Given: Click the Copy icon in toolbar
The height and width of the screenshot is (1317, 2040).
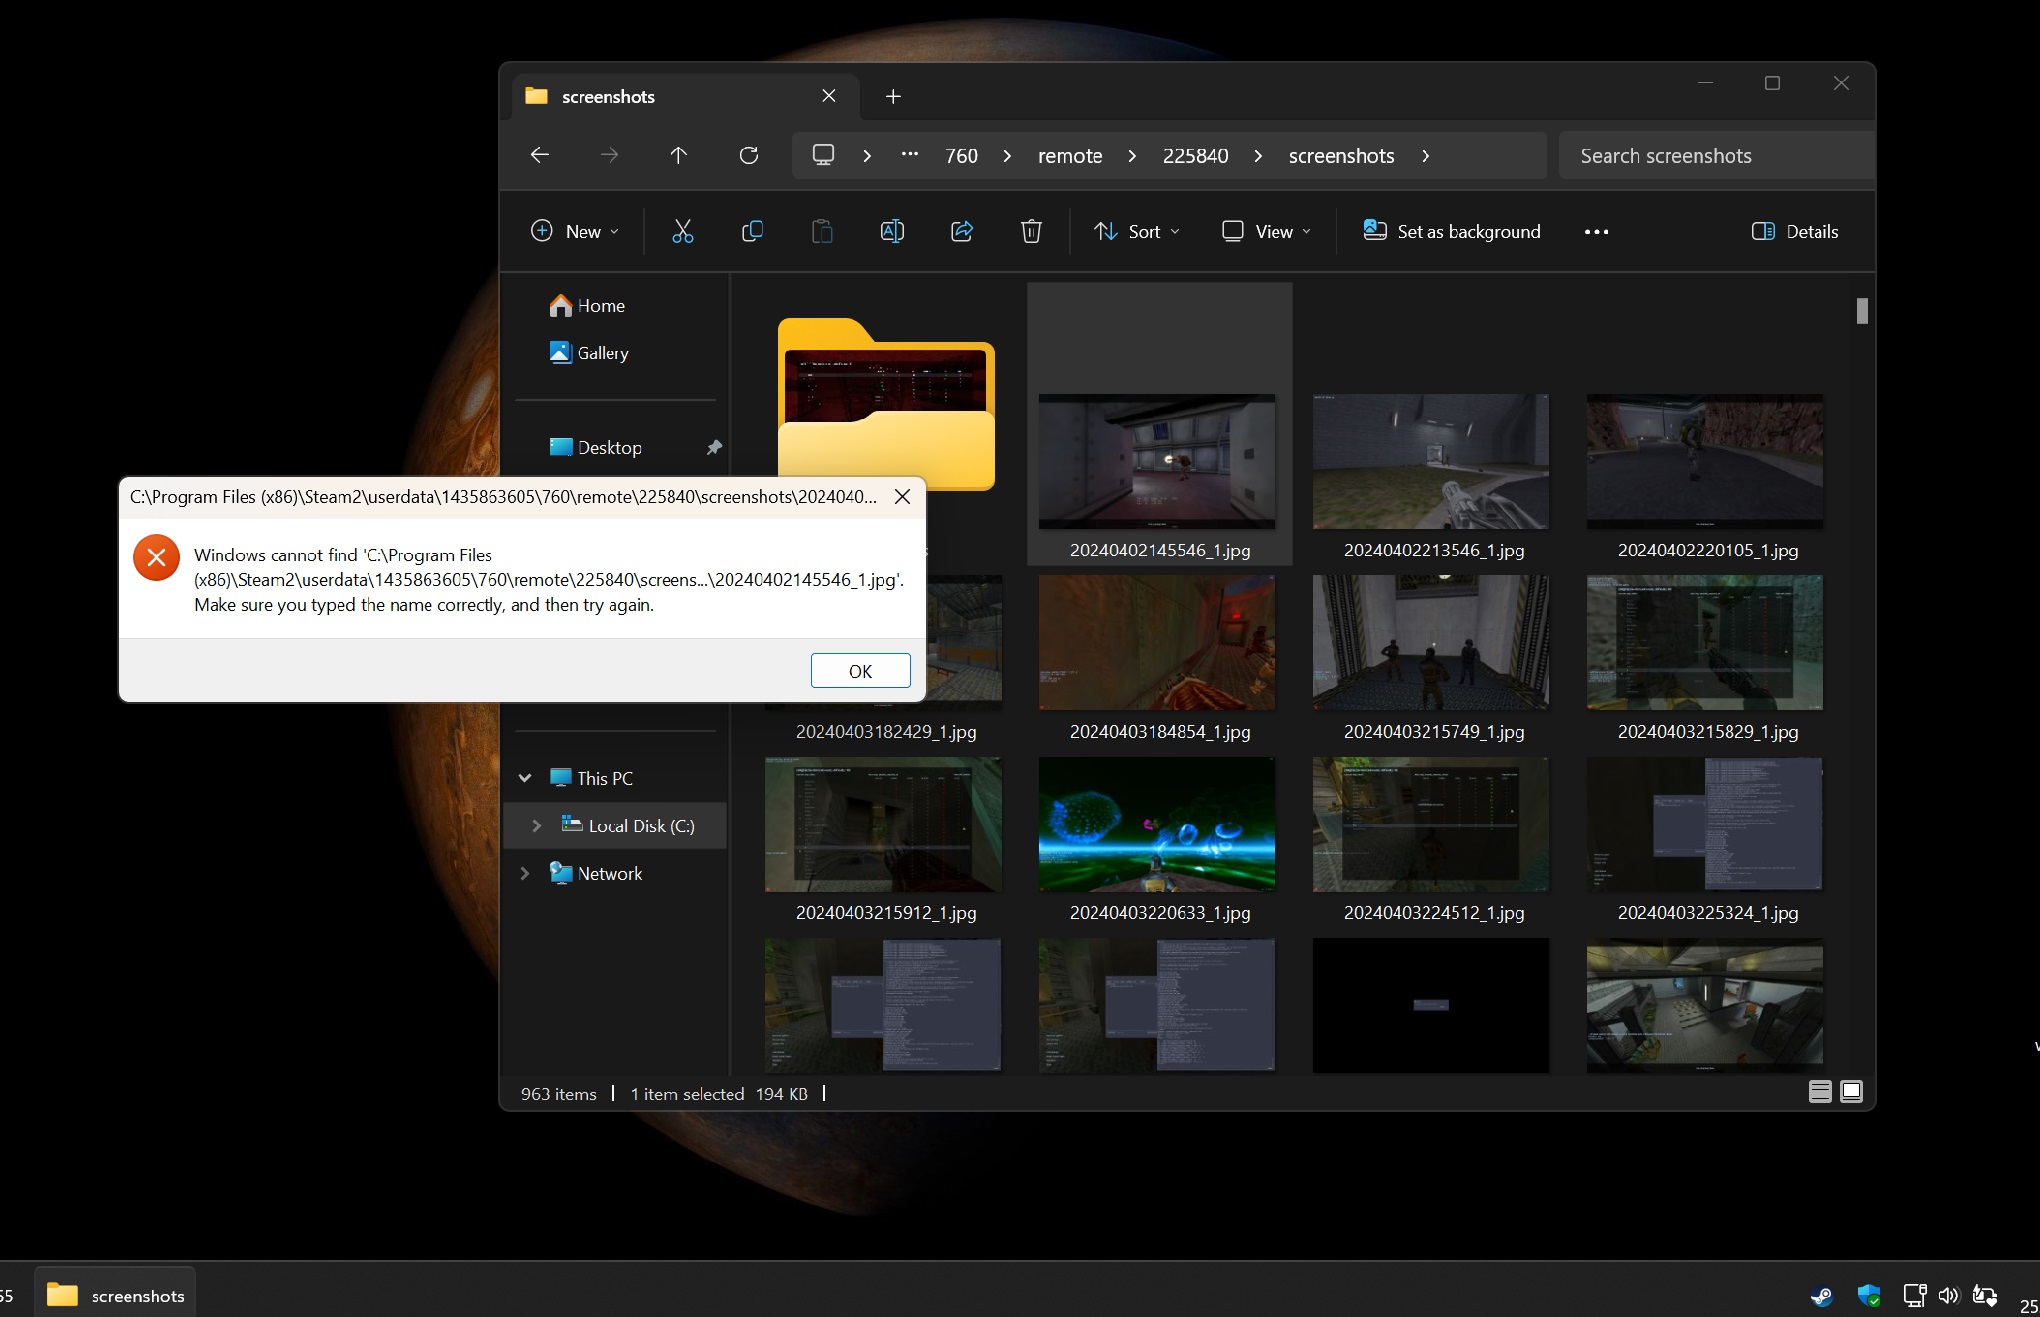Looking at the screenshot, I should (752, 232).
